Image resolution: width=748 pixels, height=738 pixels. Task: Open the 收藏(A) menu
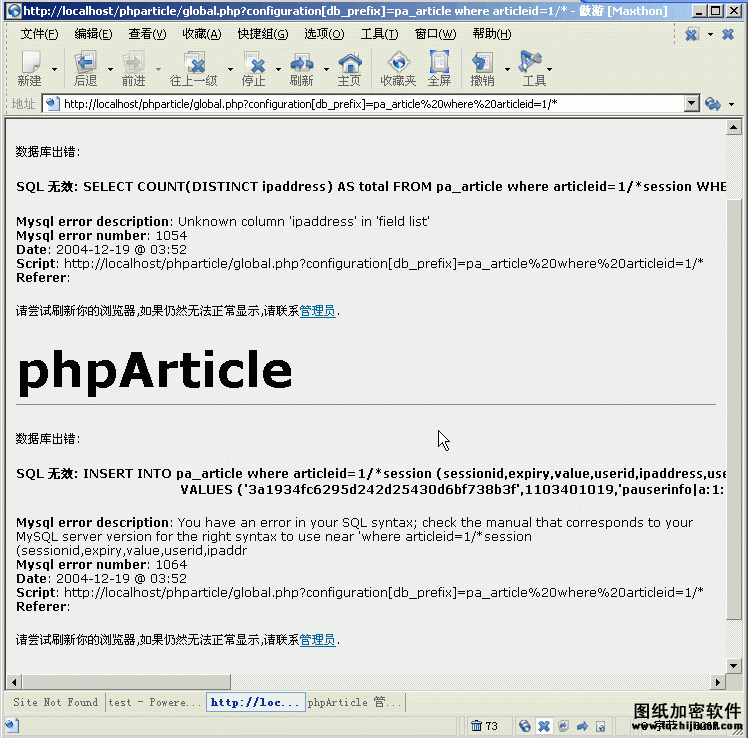pos(202,34)
